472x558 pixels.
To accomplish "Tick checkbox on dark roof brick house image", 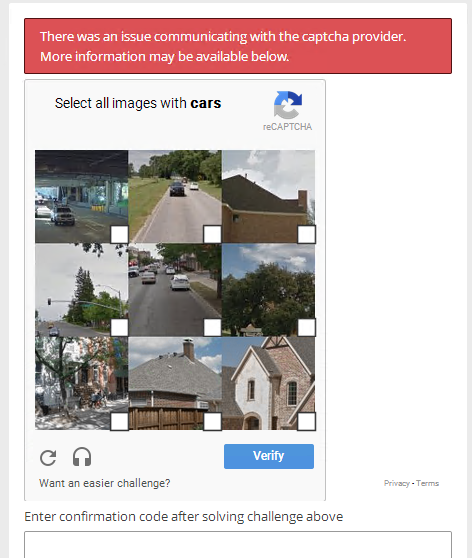I will coord(306,234).
